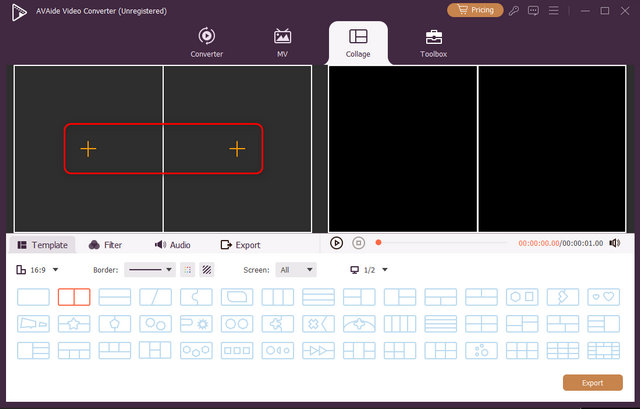The image size is (640, 409).
Task: Open the 1/2 display size dropdown
Action: pos(369,270)
